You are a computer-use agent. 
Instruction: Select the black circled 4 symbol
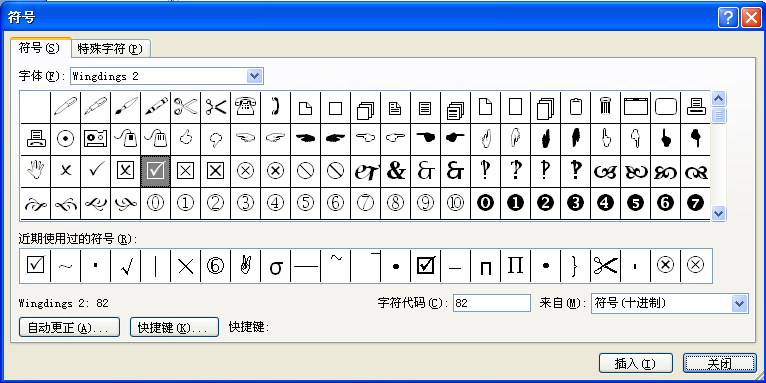(605, 203)
